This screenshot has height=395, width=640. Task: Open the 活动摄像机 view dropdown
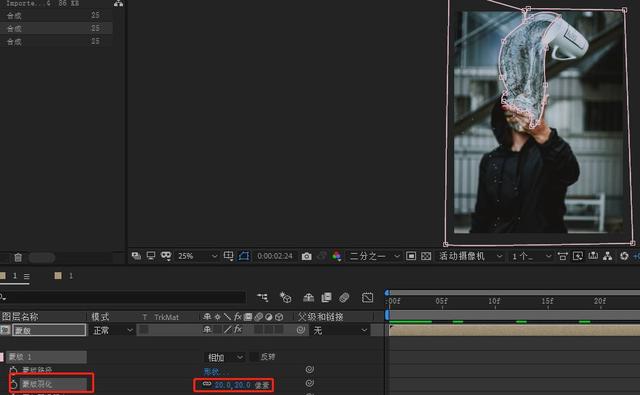click(x=470, y=256)
